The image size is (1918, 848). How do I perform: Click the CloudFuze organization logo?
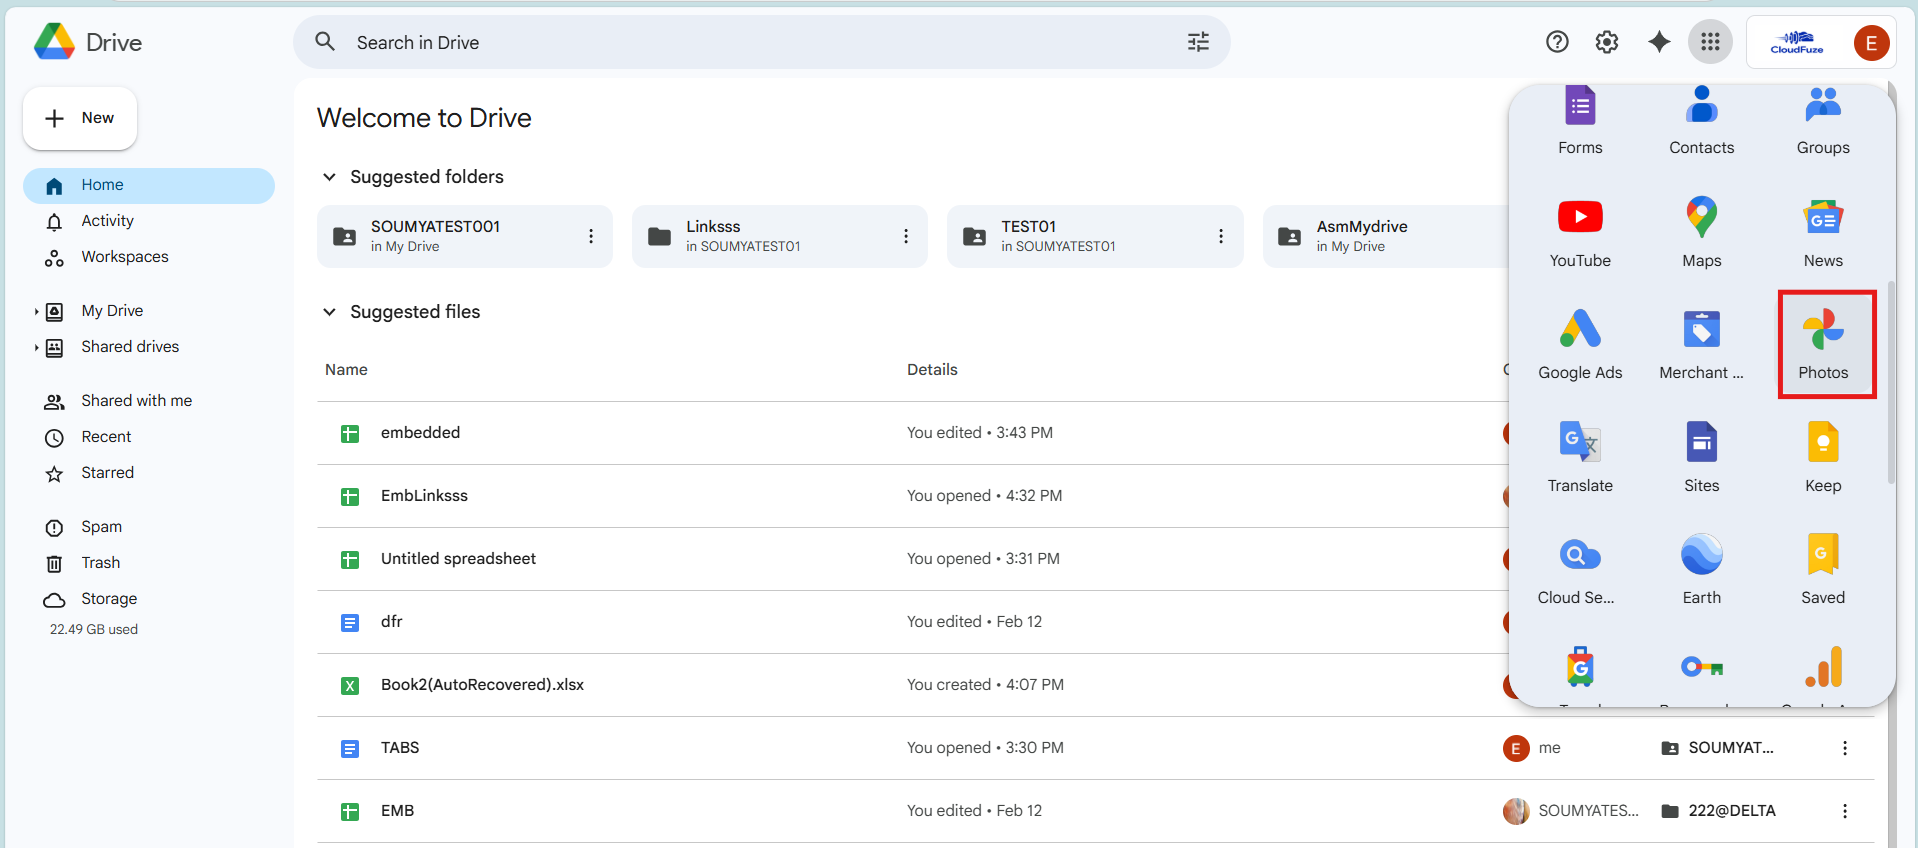[1797, 43]
